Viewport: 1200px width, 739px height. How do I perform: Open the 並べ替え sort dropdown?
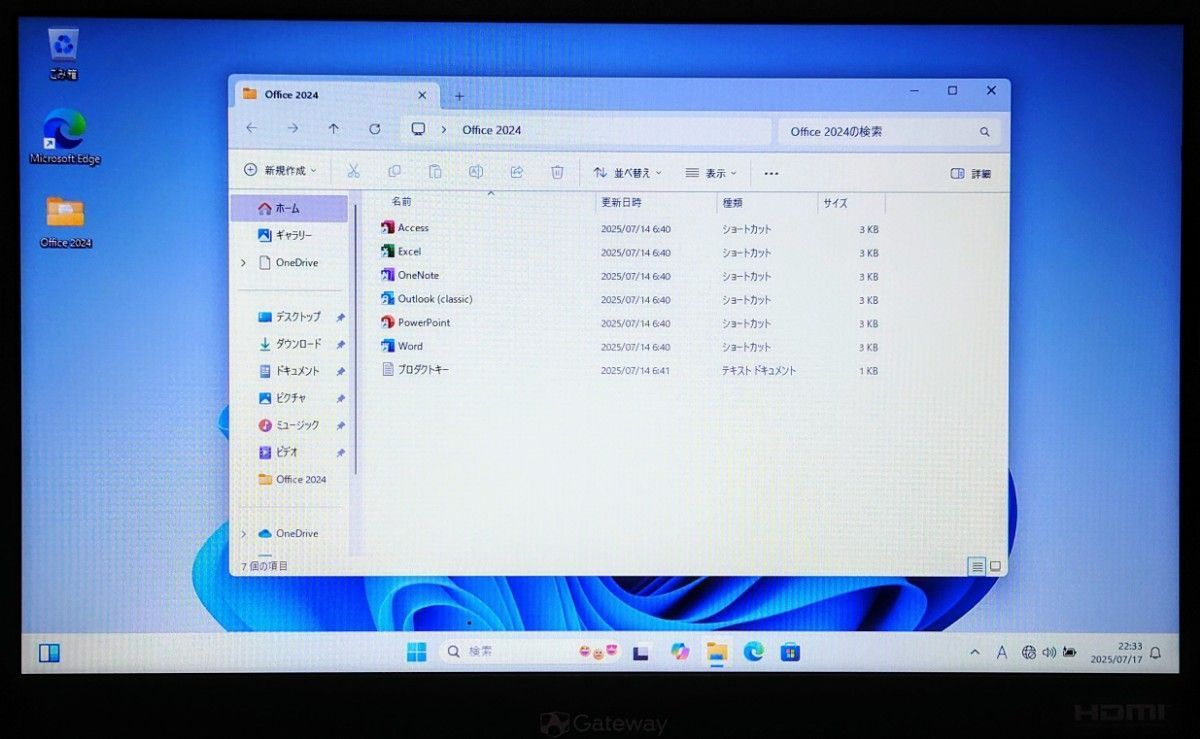tap(628, 173)
